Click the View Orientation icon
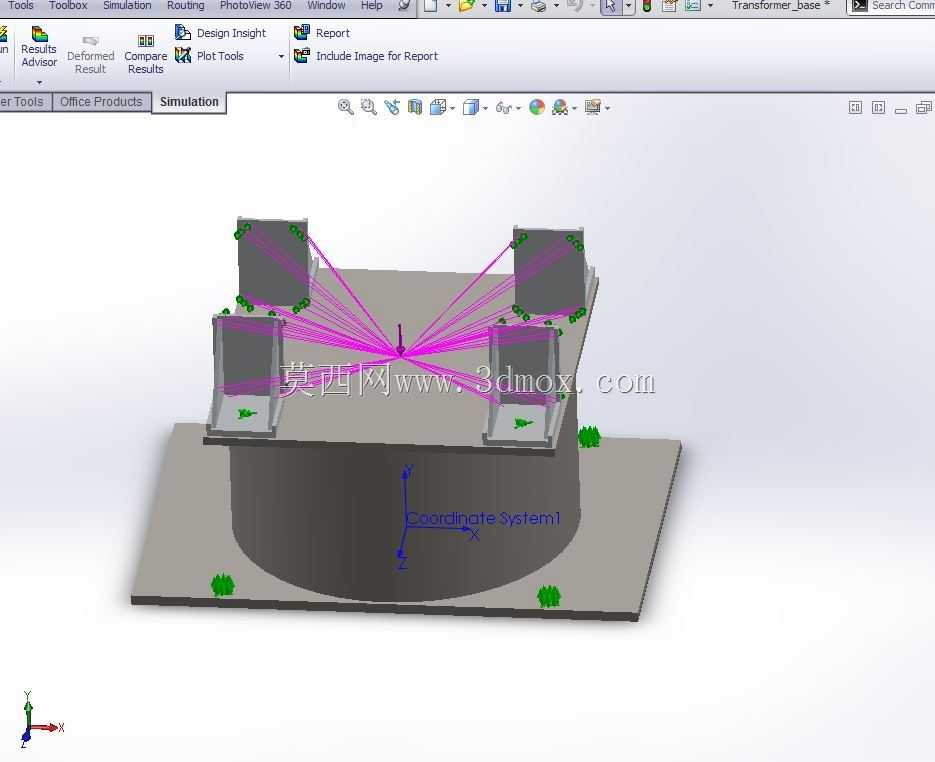Viewport: 935px width, 762px height. click(x=438, y=107)
